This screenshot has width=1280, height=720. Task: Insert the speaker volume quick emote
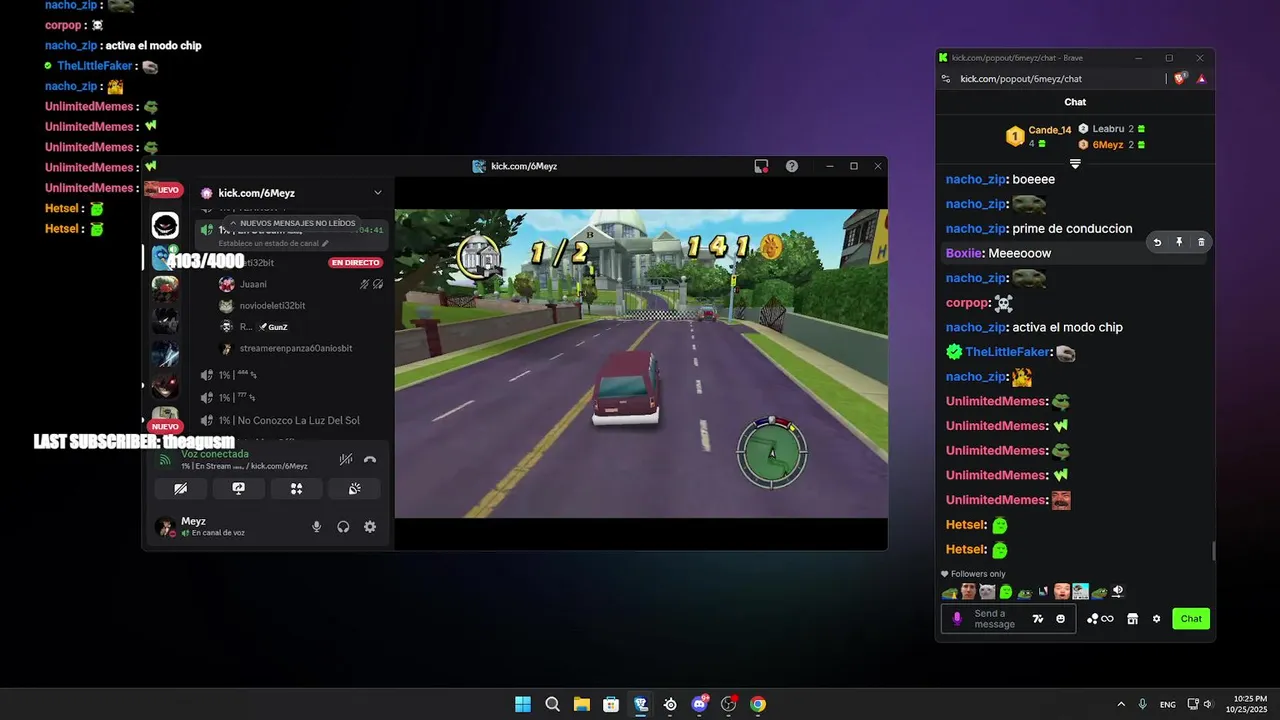[x=1118, y=592]
